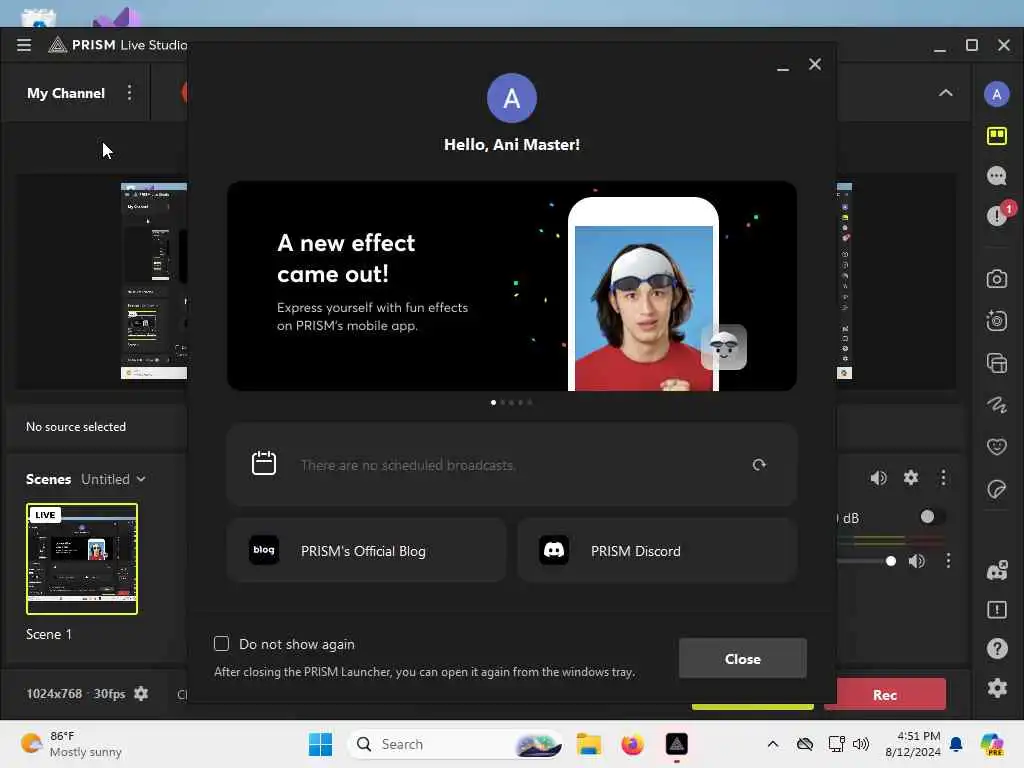Click the Scene 1 name label
This screenshot has width=1024, height=768.
coord(49,634)
